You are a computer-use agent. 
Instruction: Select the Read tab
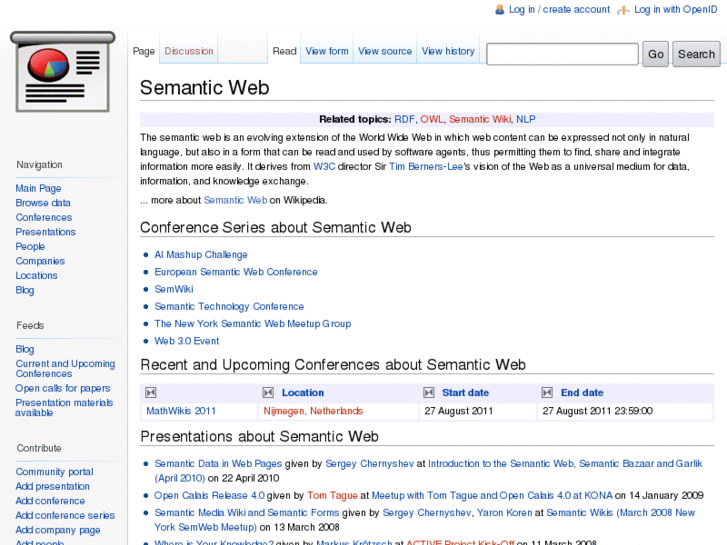pos(284,51)
